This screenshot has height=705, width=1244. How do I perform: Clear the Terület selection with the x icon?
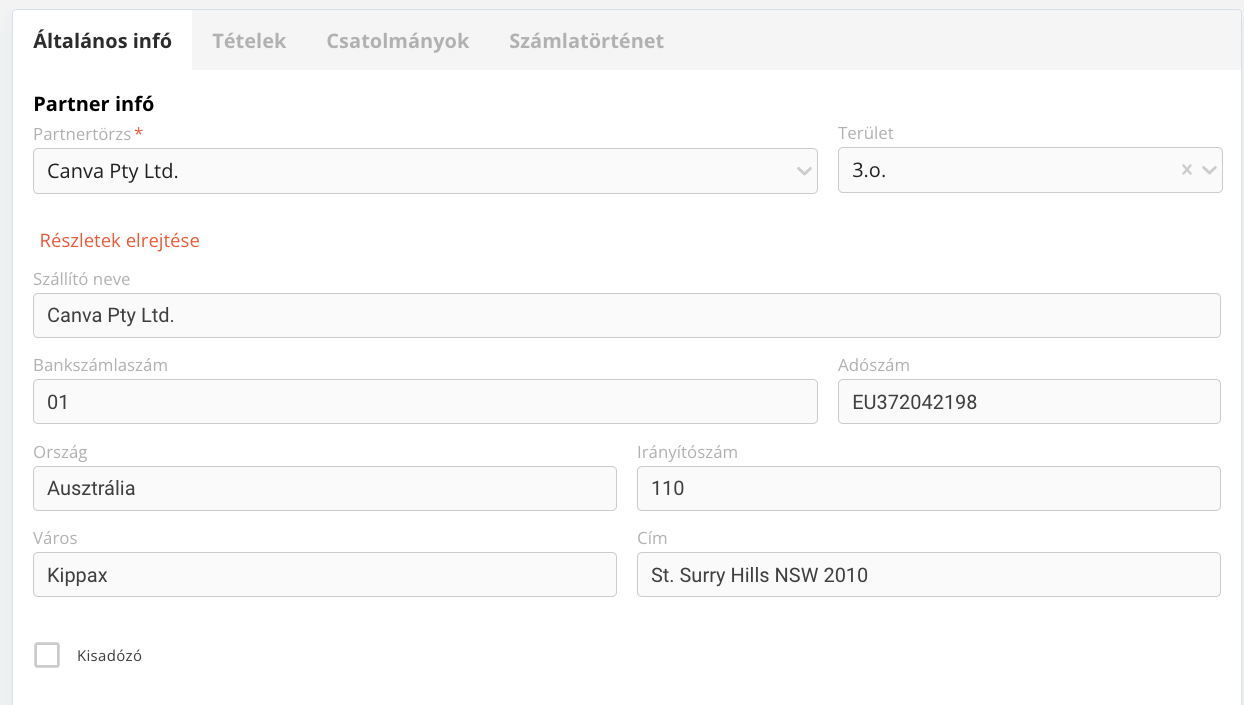1187,170
